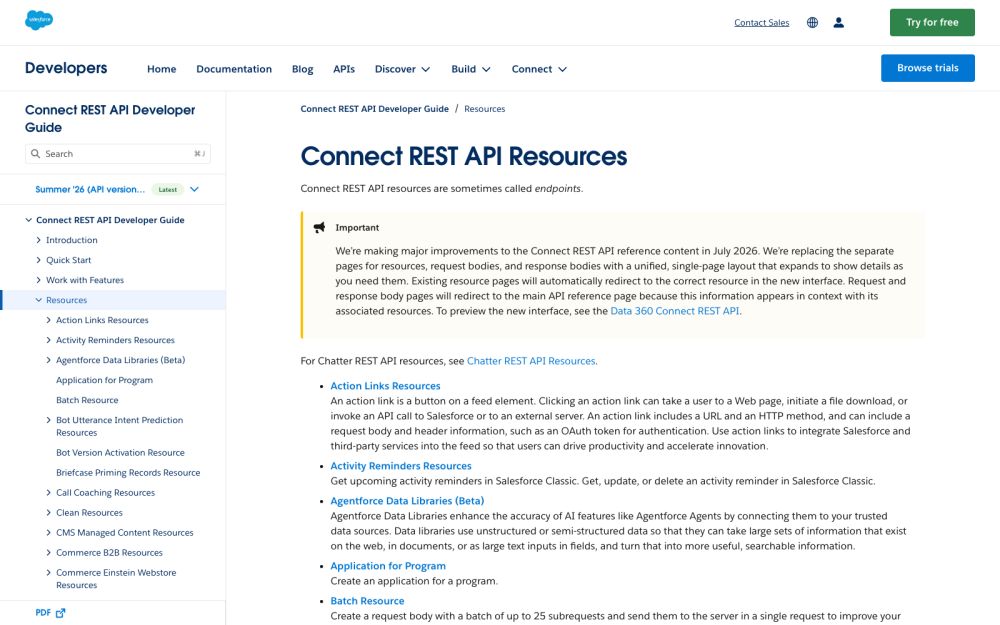The width and height of the screenshot is (1000, 625).
Task: Click the Contact Sales link
Action: (x=761, y=23)
